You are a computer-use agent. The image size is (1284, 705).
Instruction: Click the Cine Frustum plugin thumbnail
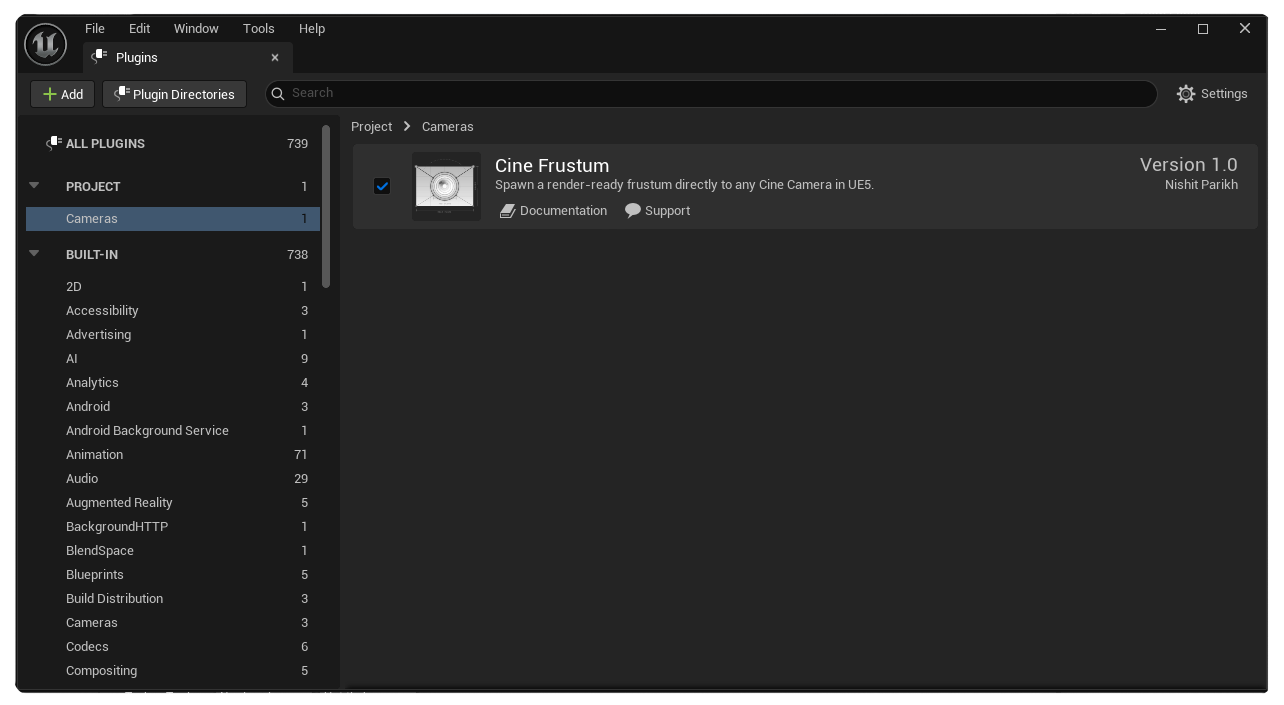pos(446,186)
